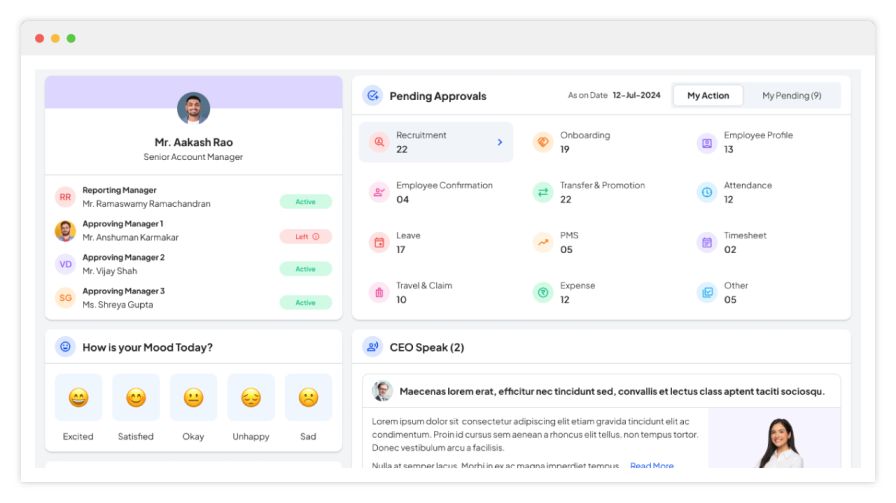Click info icon in Left status badge
Screen dimensions: 896x503
click(x=316, y=237)
